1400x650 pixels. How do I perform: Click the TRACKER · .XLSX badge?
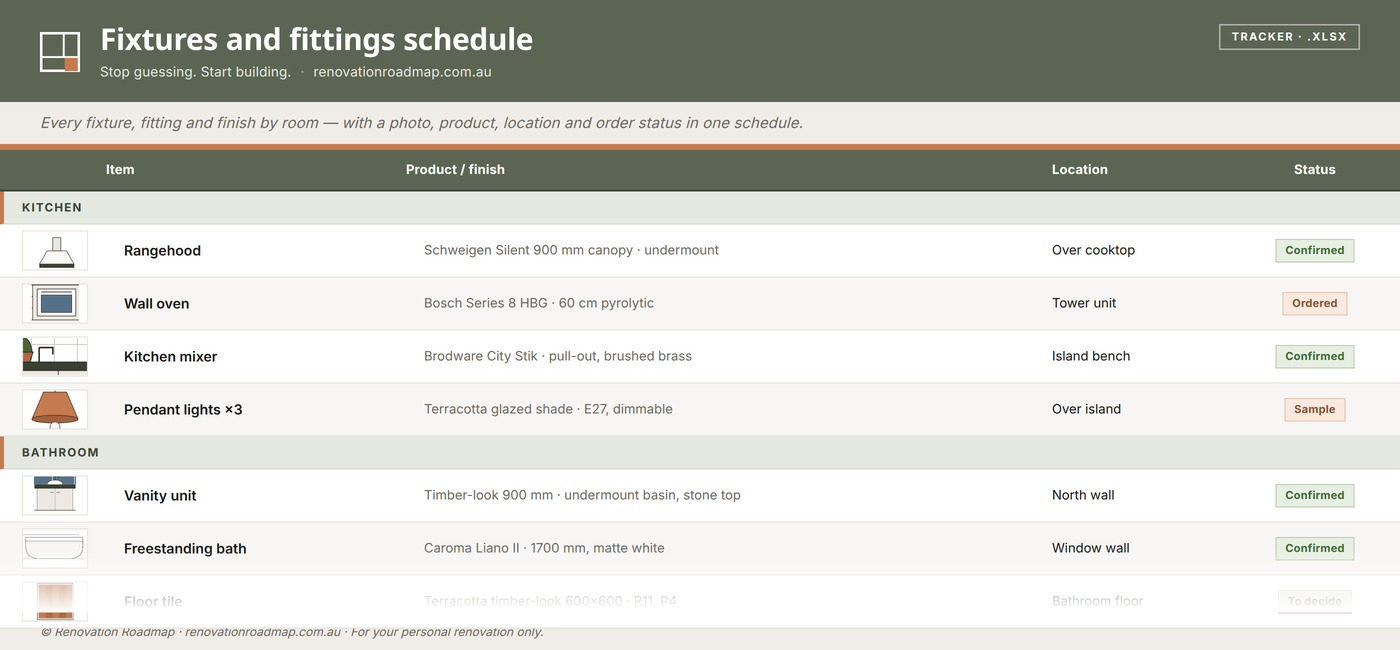1289,37
